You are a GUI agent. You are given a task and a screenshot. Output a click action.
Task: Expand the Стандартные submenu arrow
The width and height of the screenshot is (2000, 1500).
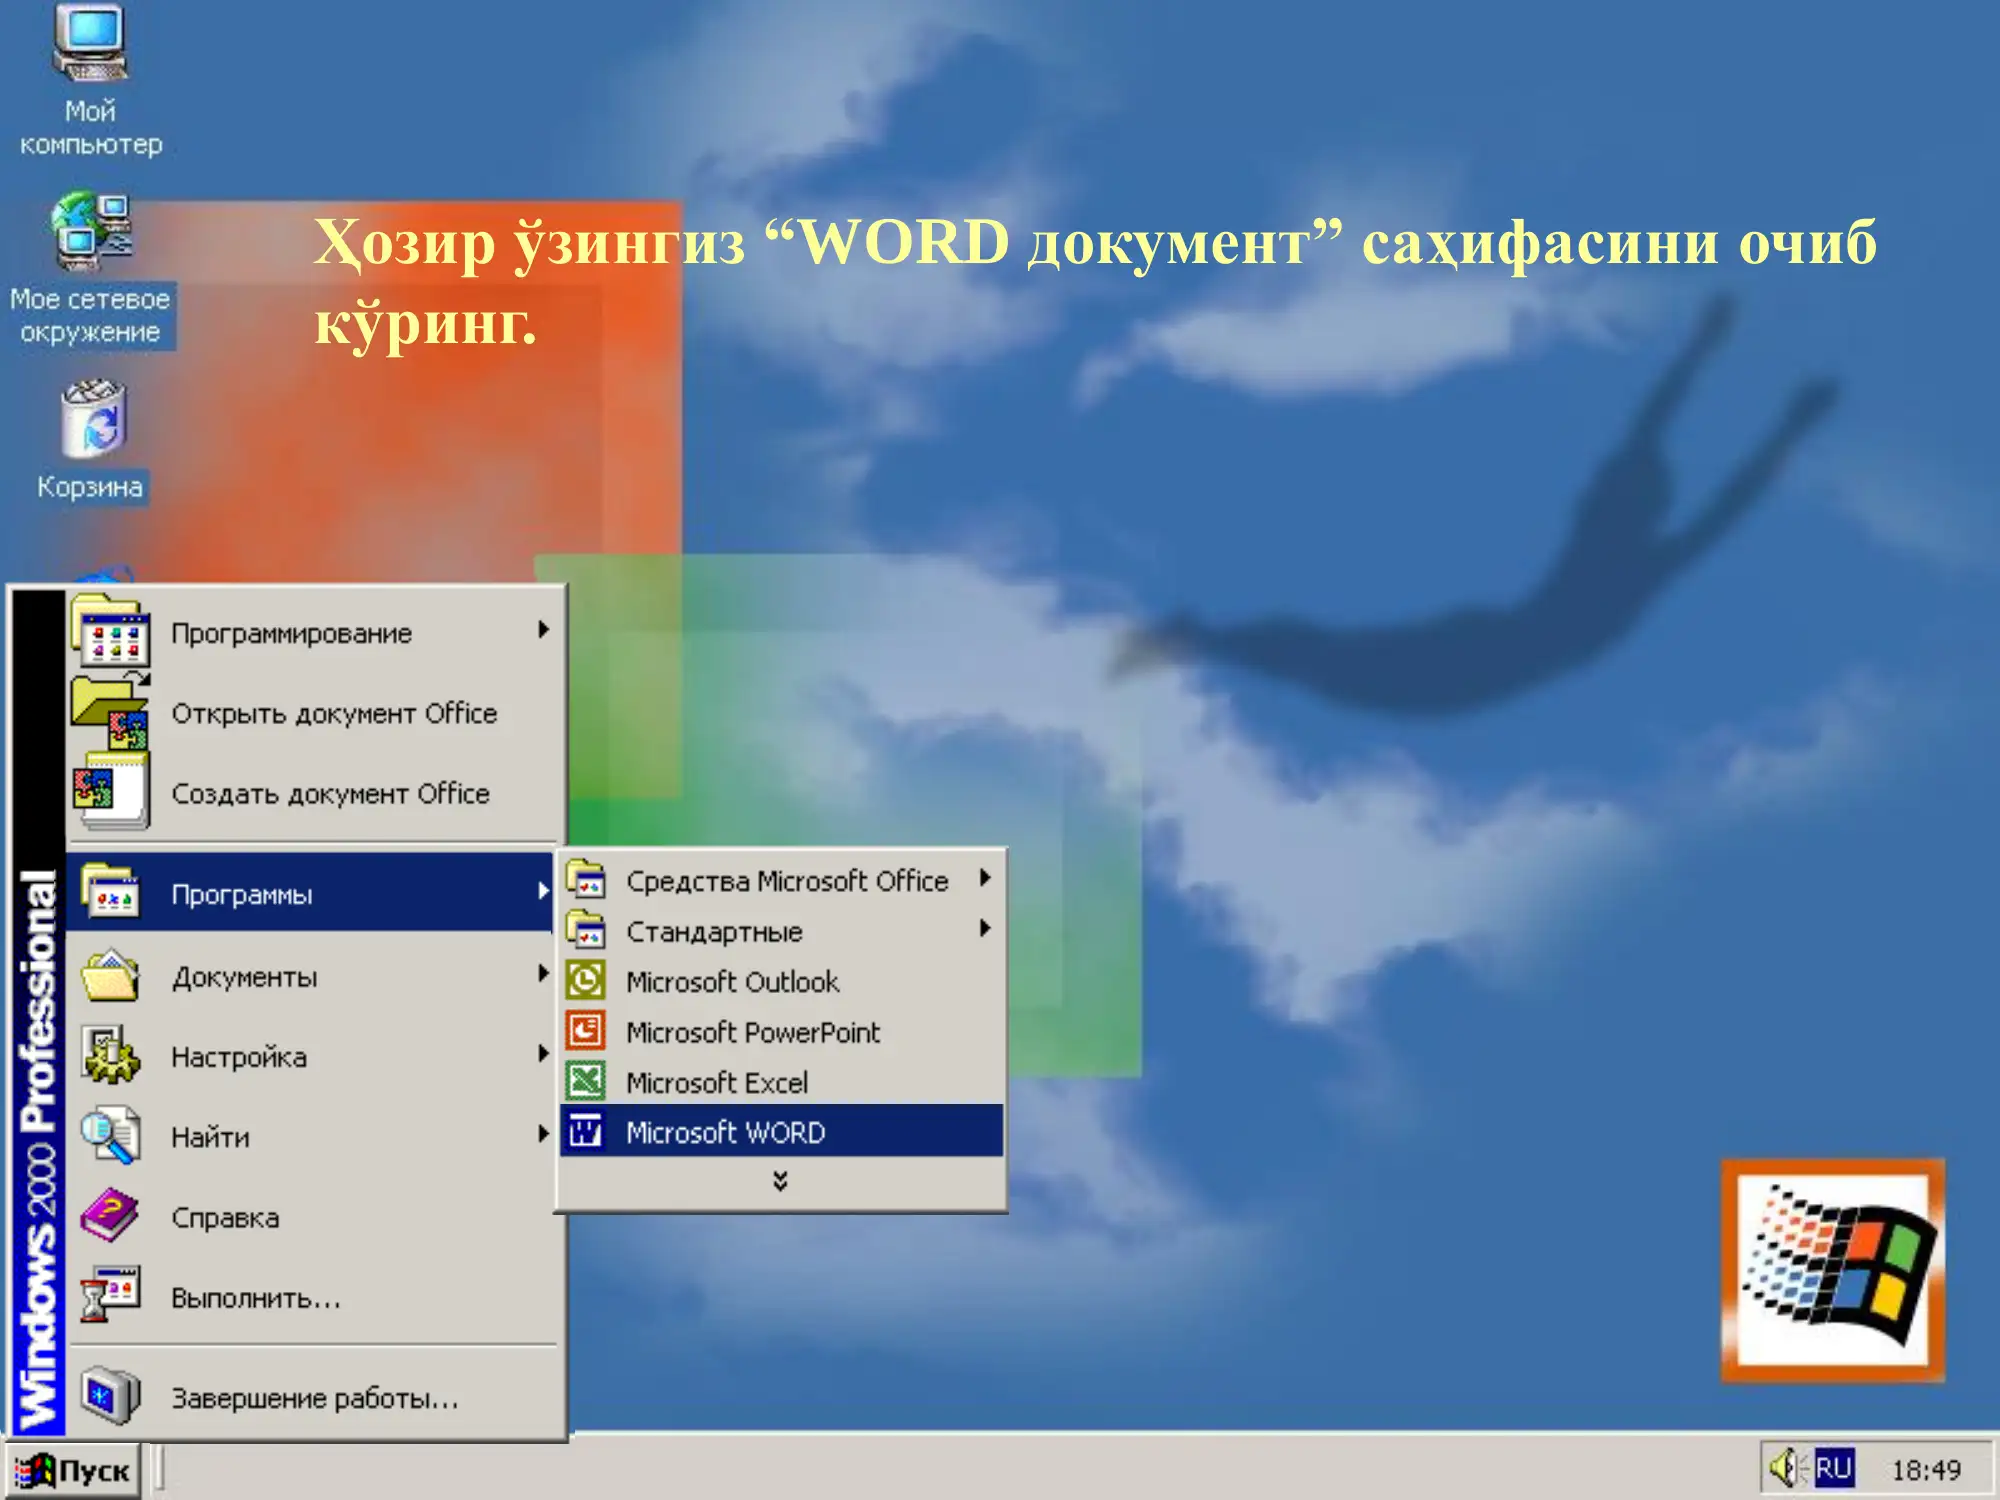[x=985, y=928]
